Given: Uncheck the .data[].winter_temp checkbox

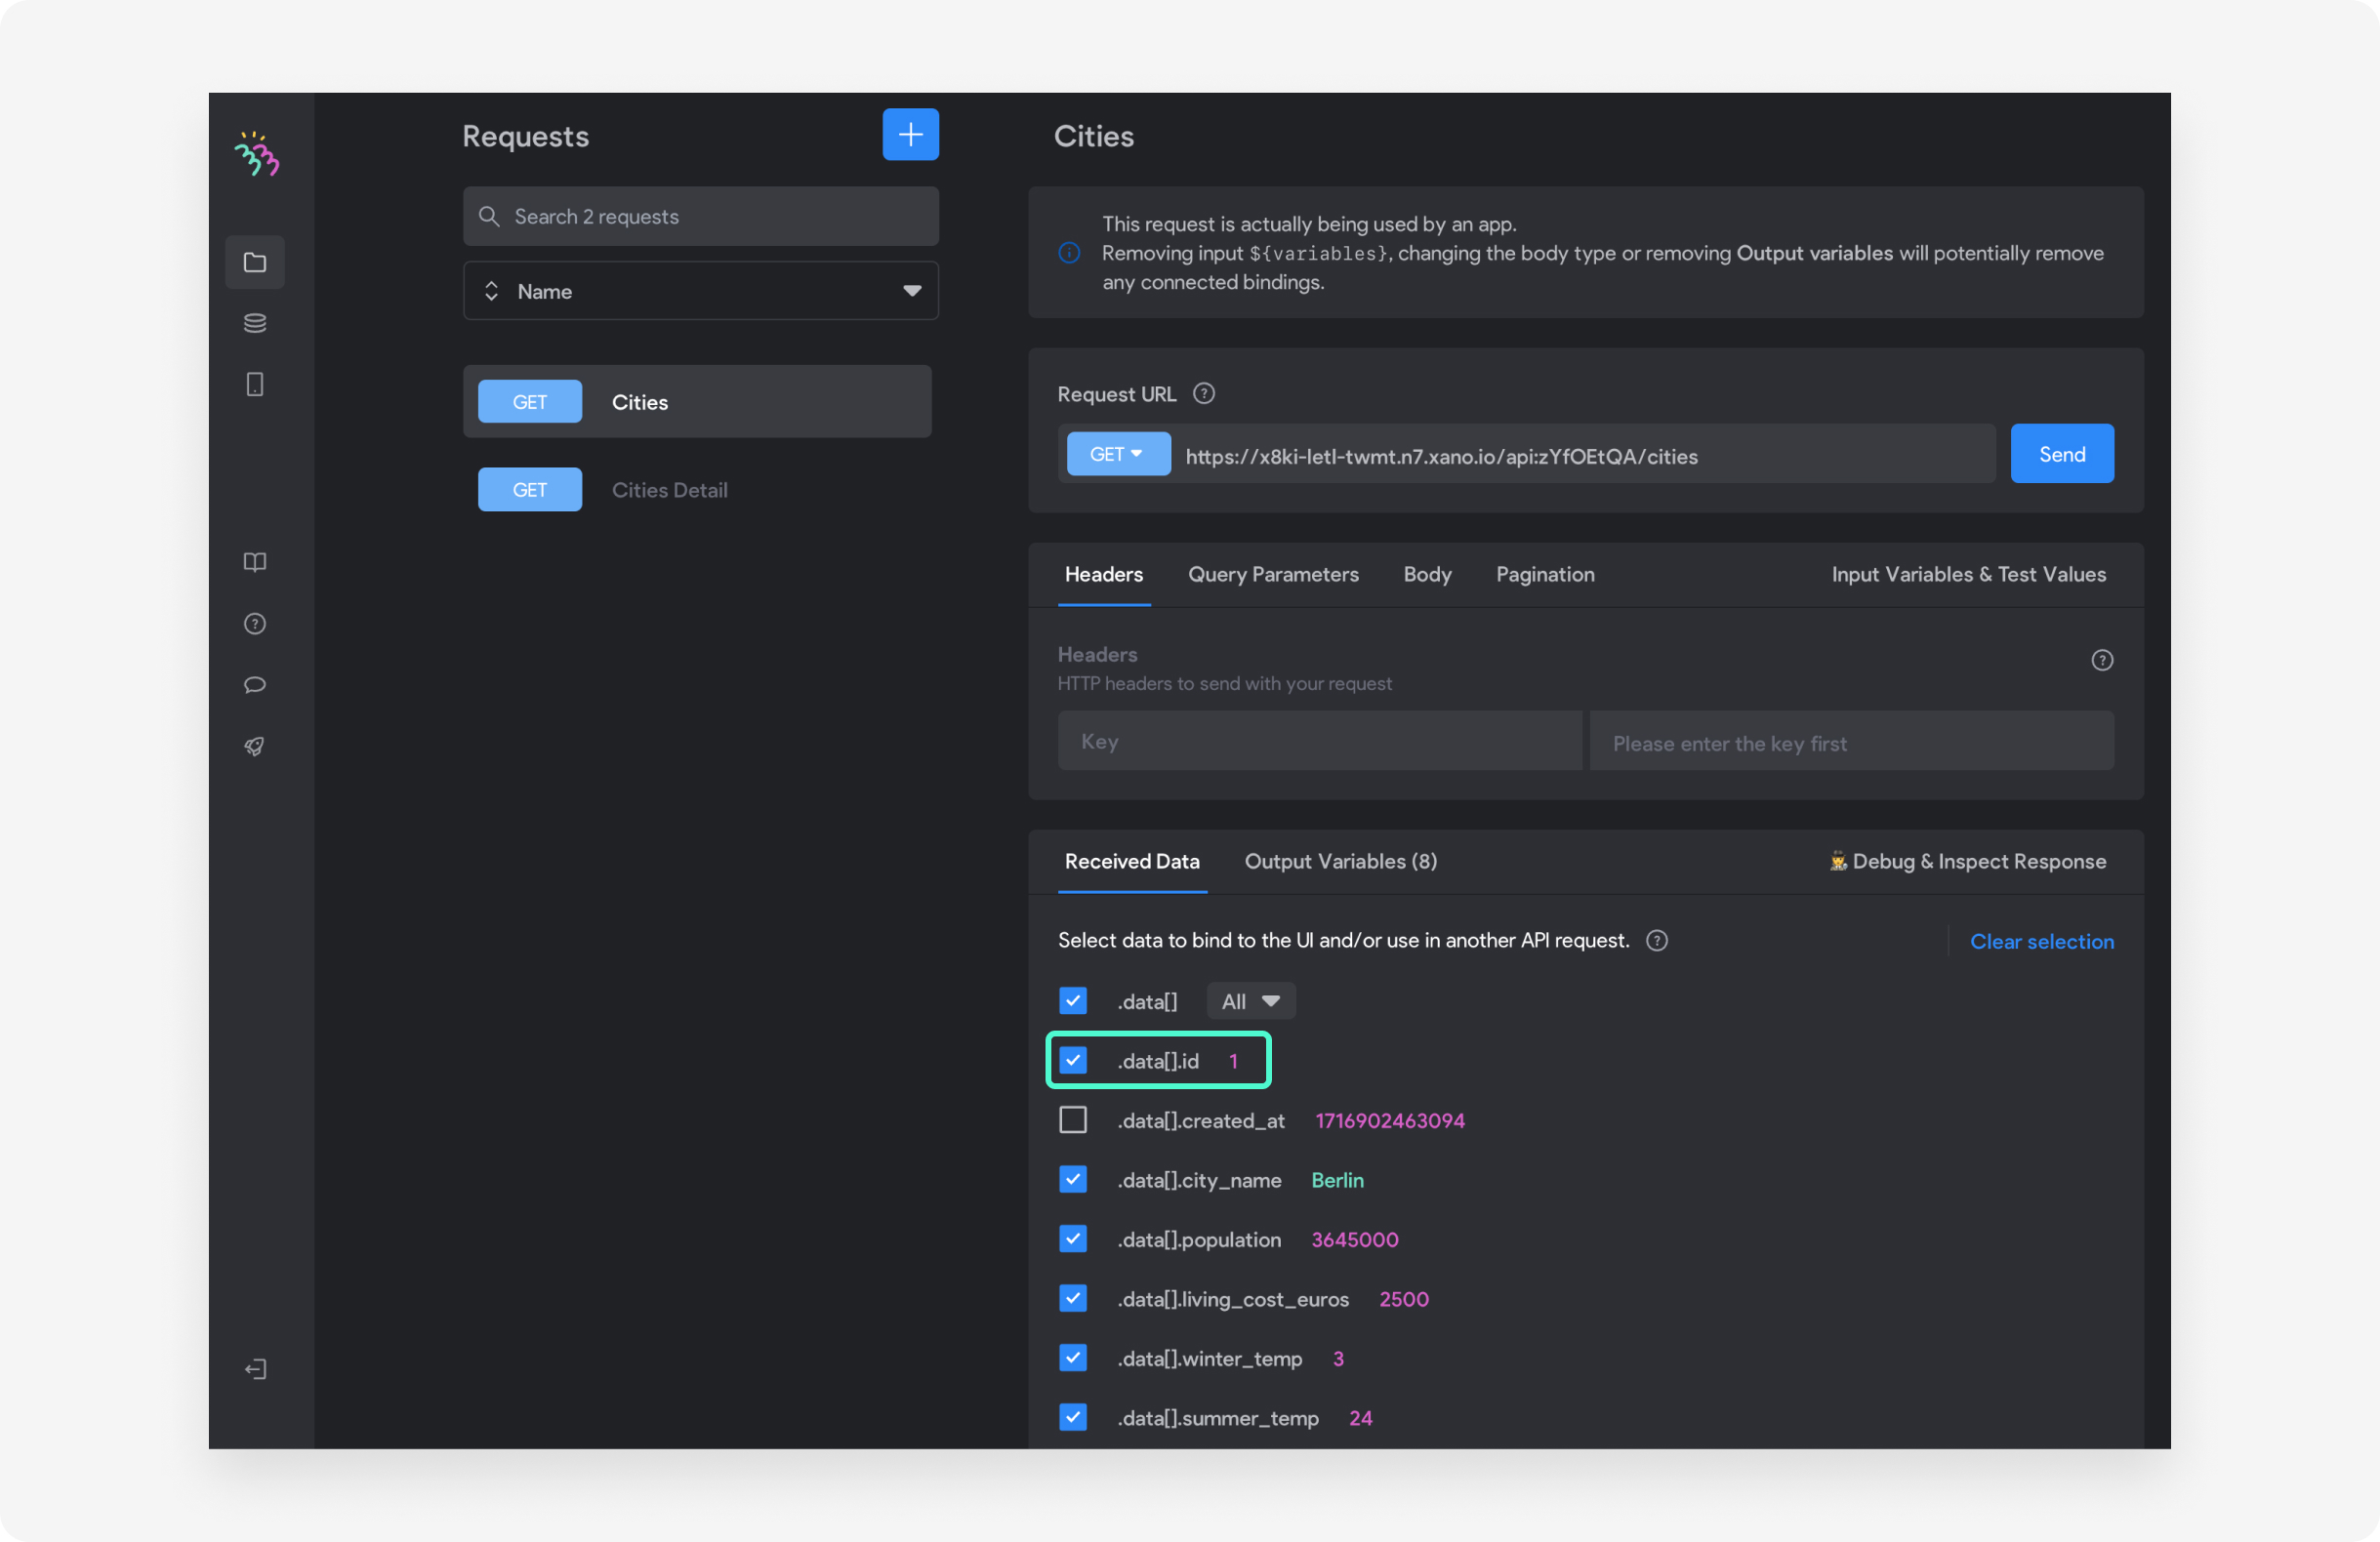Looking at the screenshot, I should 1073,1358.
